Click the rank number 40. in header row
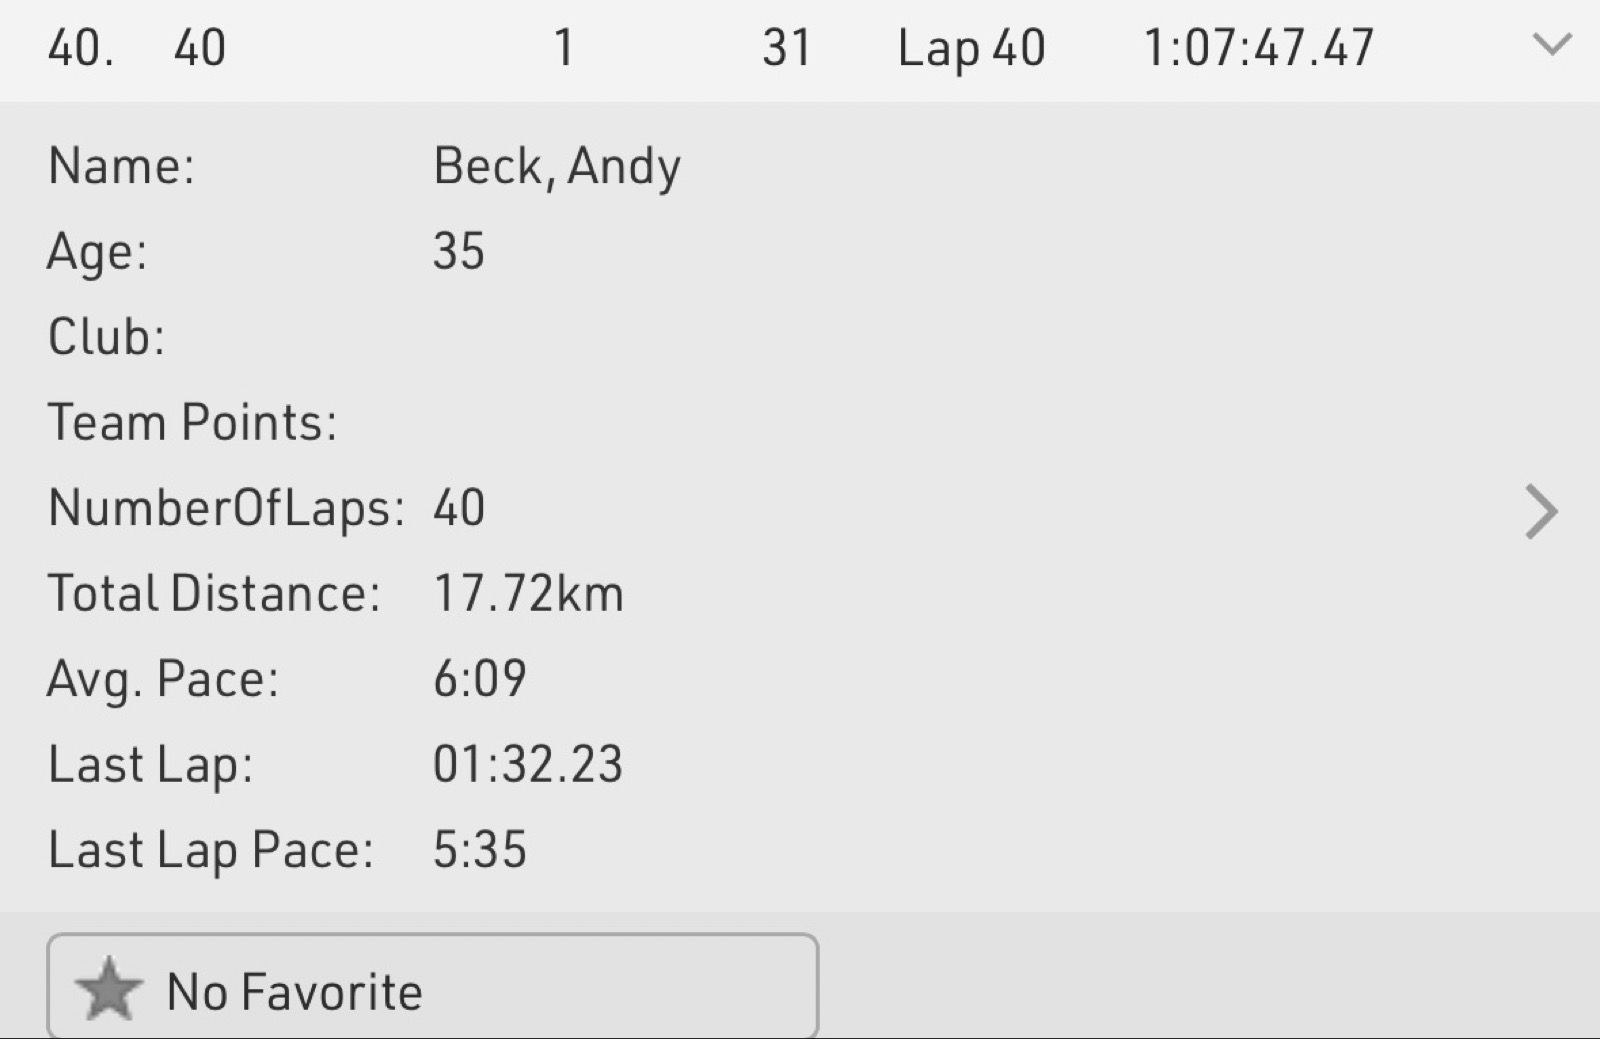 tap(80, 48)
